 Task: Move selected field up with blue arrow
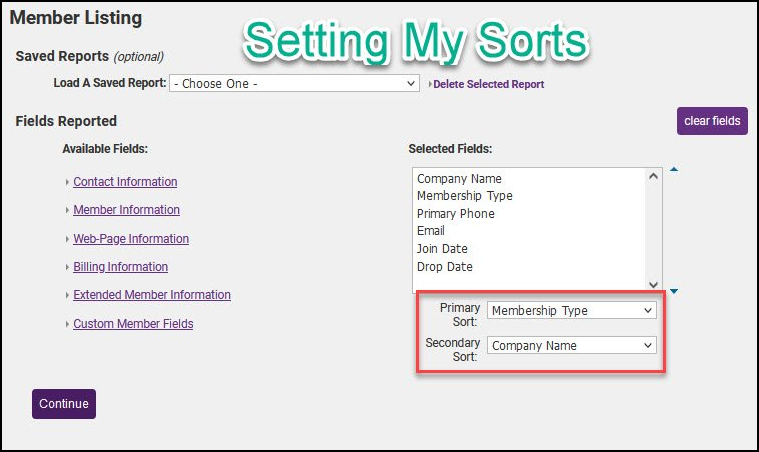[x=674, y=170]
